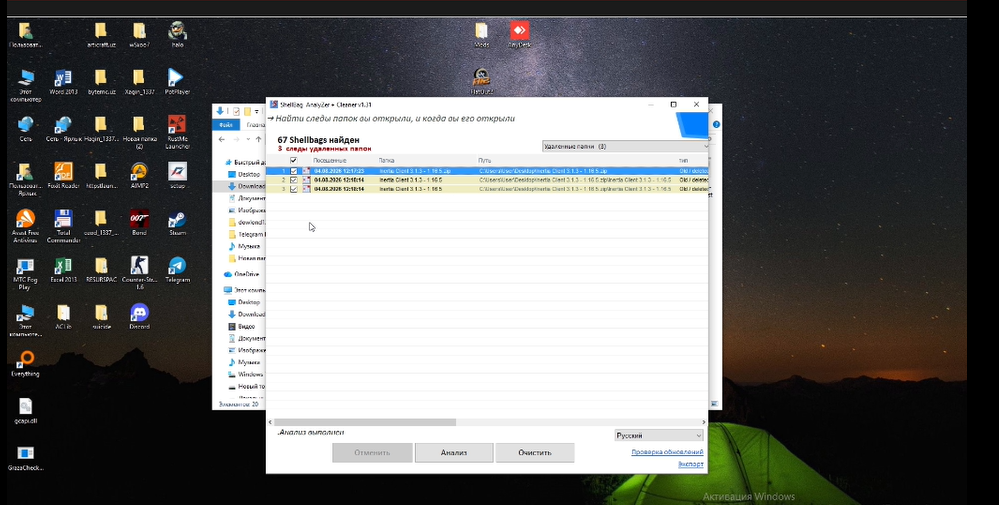
Task: Select OneDrive in the Explorer sidebar
Action: click(x=246, y=274)
